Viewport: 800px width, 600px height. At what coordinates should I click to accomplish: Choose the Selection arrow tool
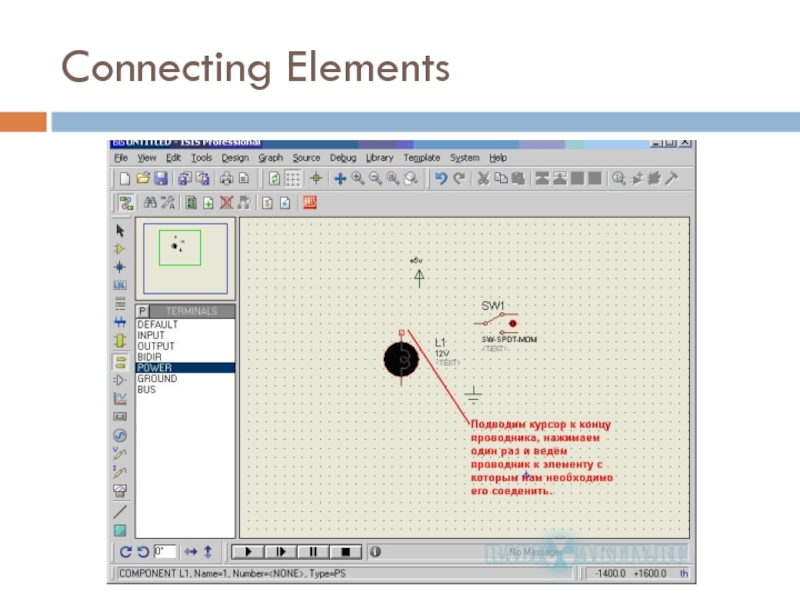tap(120, 231)
